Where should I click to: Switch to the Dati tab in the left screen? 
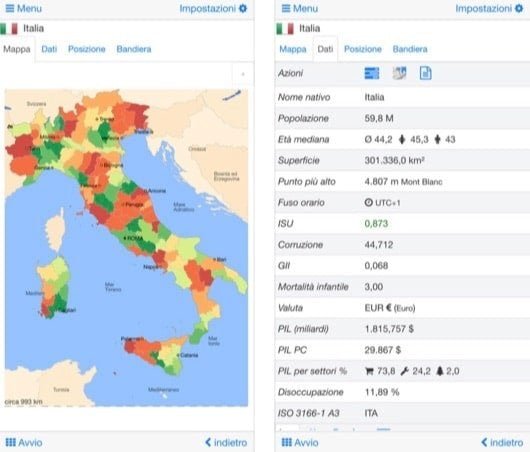[49, 49]
